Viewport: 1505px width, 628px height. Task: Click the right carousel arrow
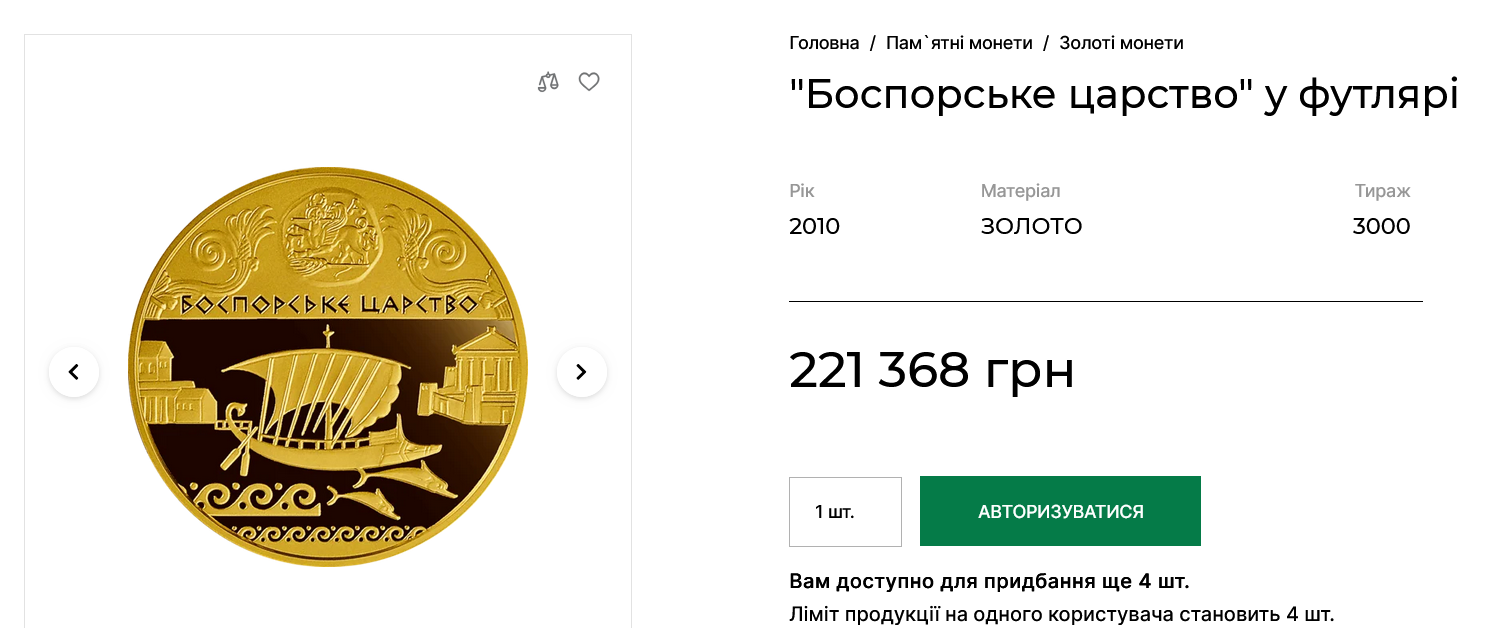point(581,370)
